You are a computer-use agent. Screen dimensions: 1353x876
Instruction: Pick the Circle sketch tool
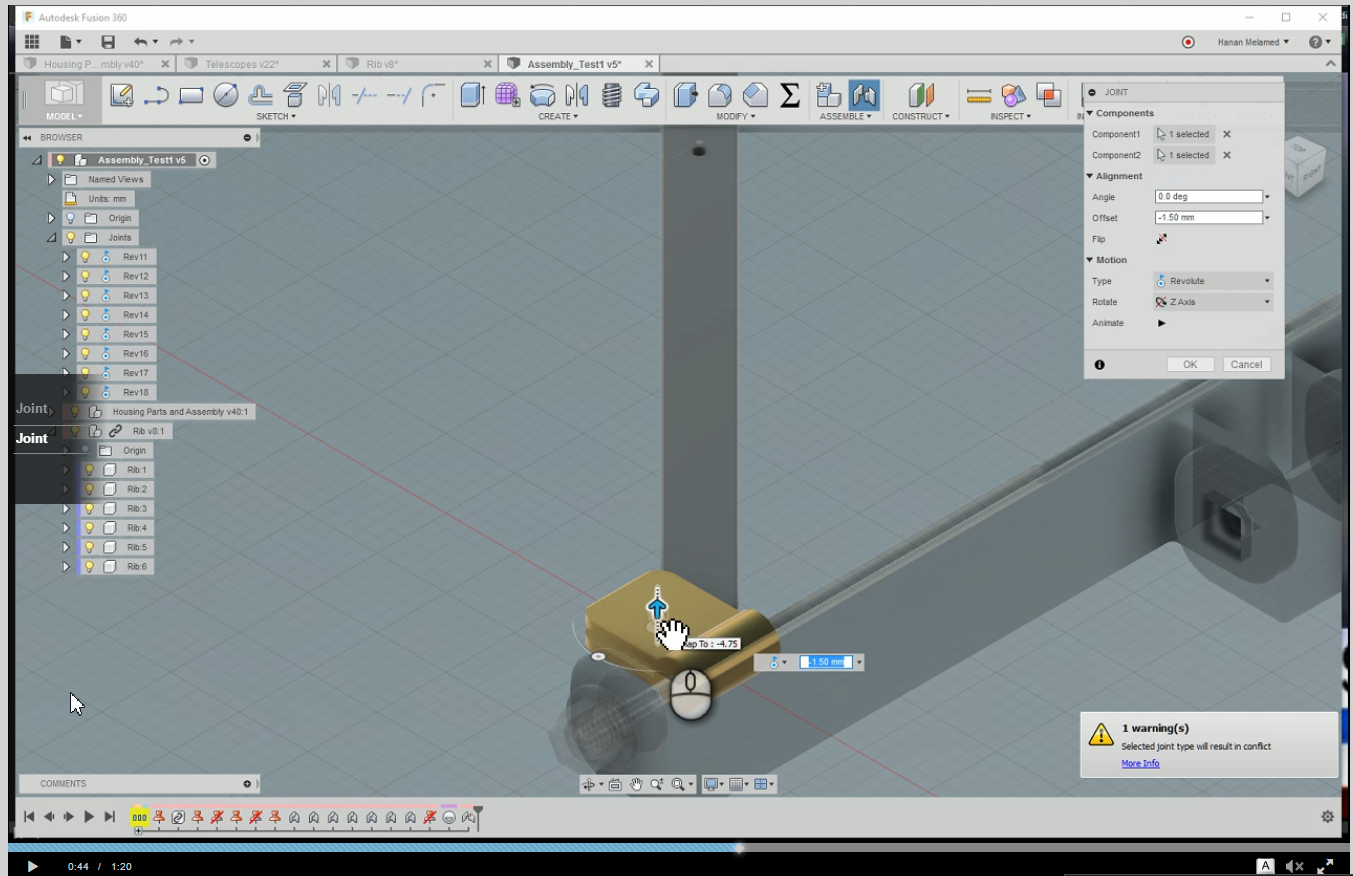click(226, 95)
